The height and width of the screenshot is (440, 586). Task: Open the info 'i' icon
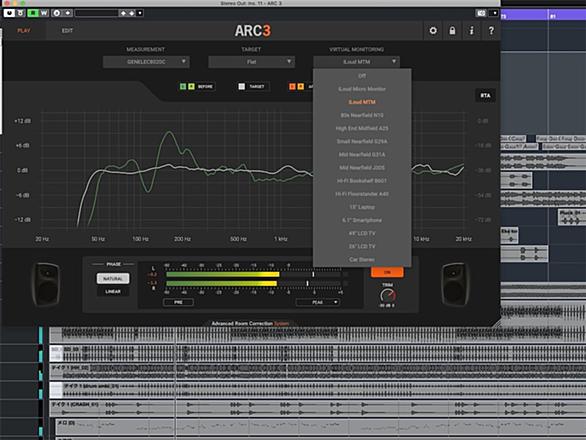coord(472,31)
